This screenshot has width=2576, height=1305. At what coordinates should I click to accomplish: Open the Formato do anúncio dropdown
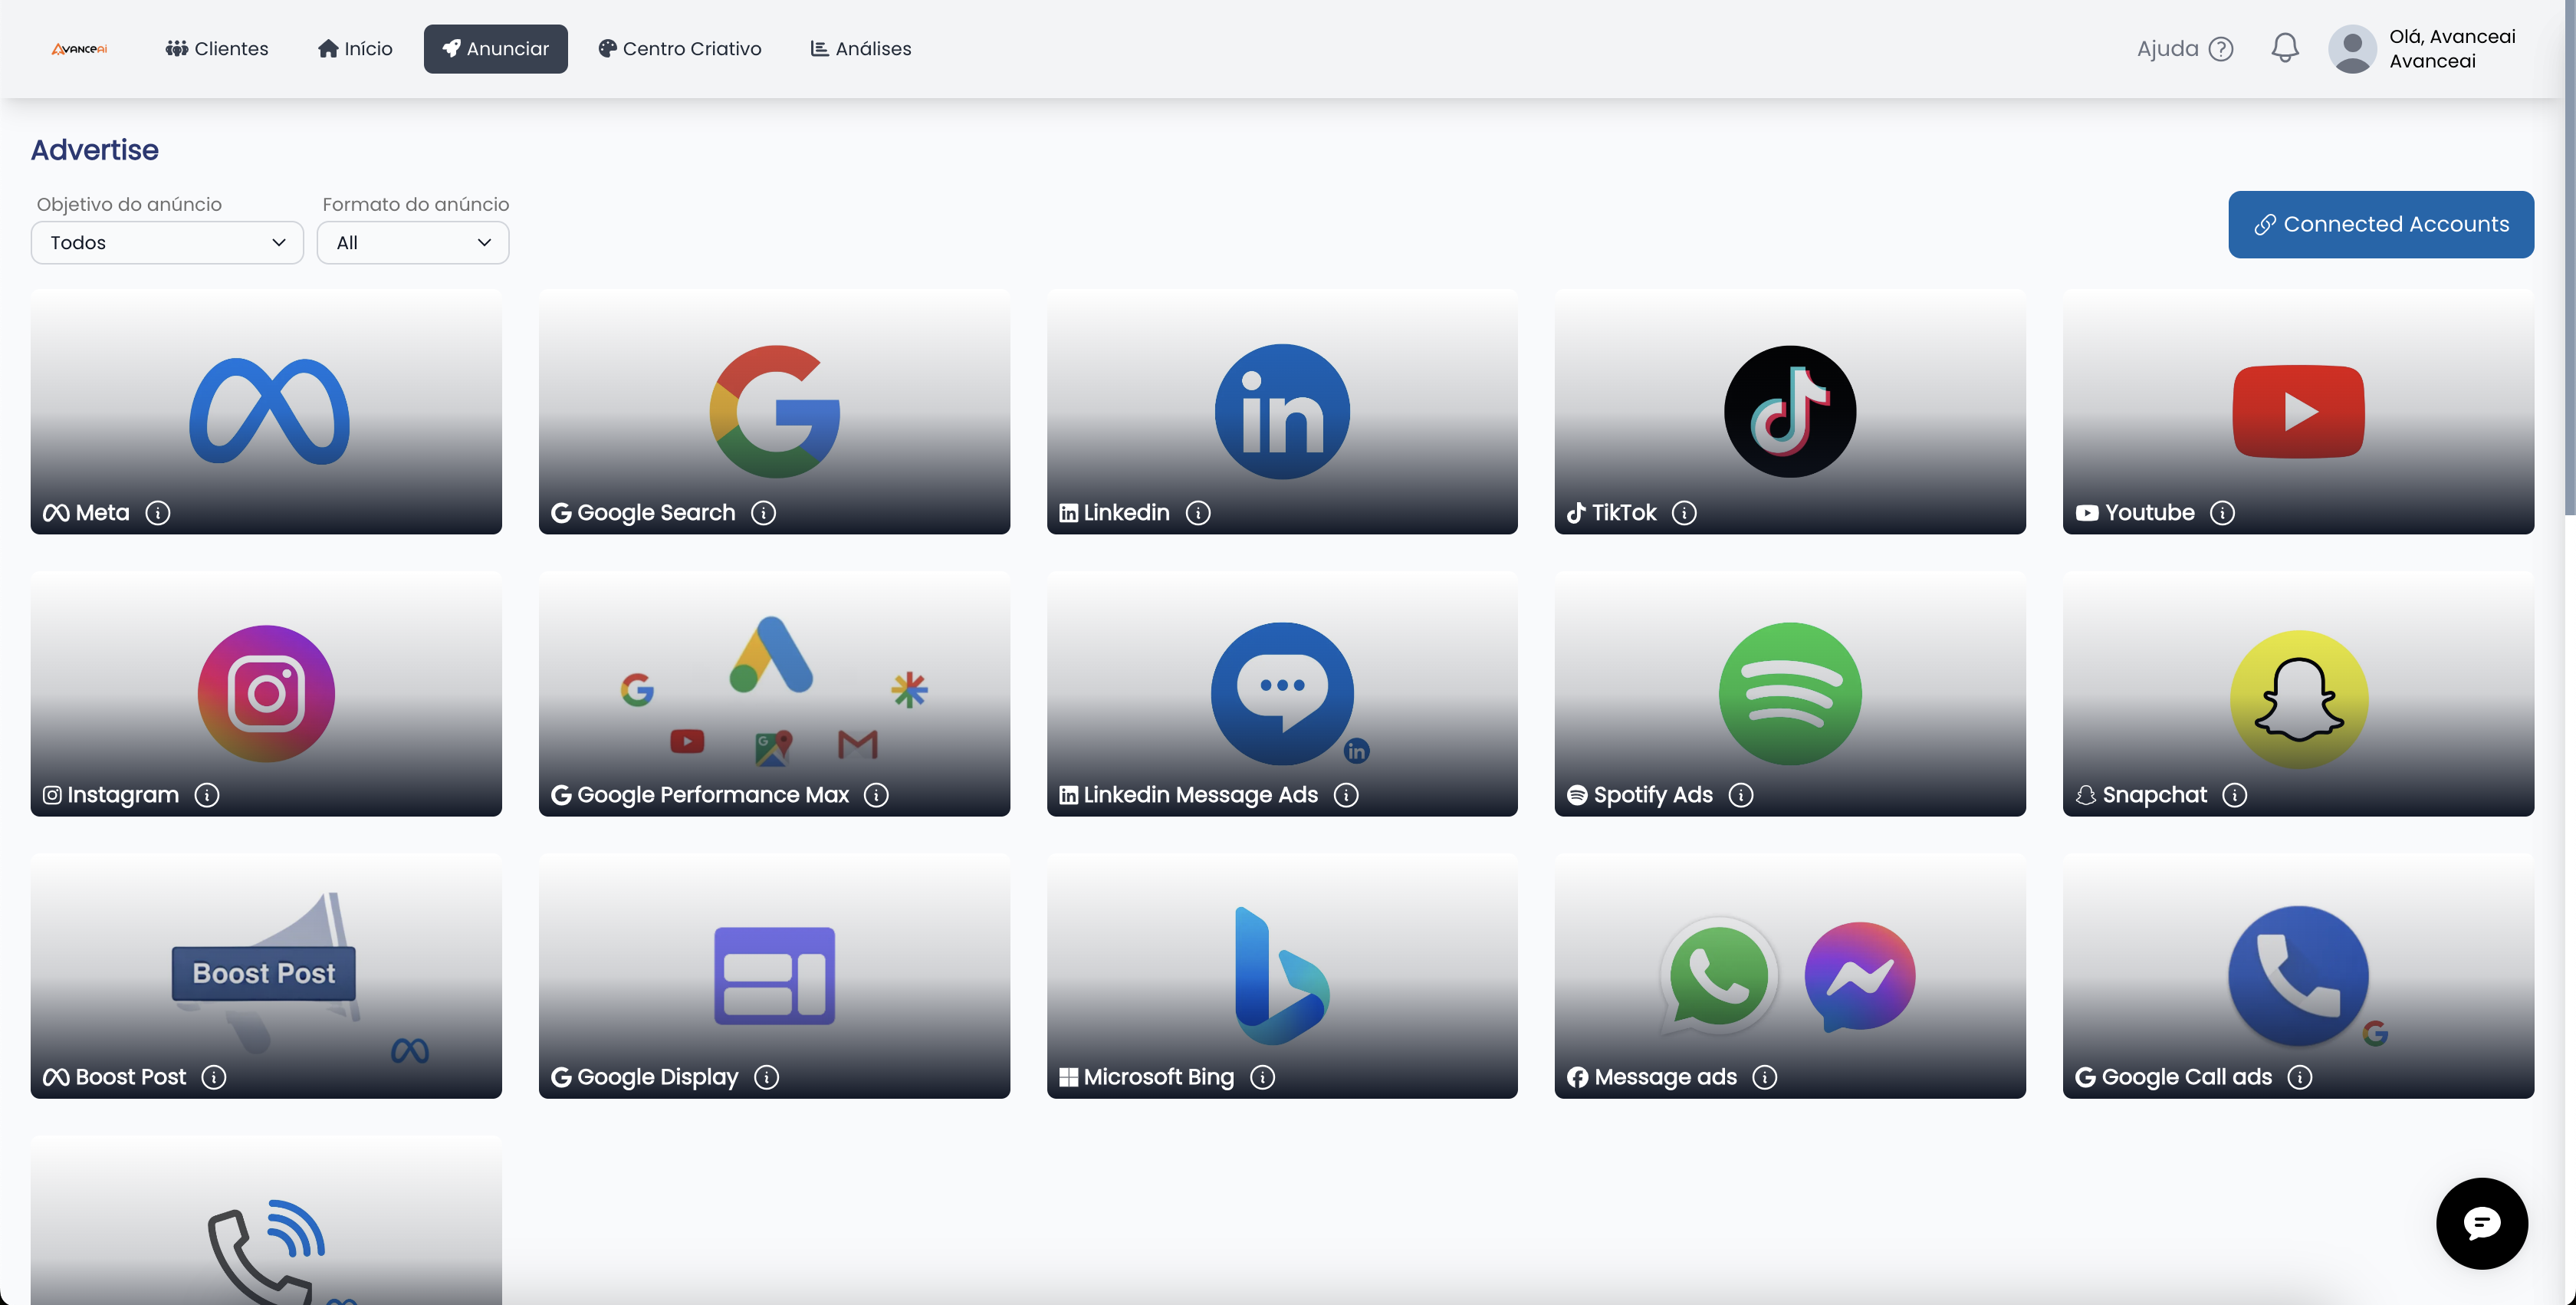pyautogui.click(x=412, y=243)
